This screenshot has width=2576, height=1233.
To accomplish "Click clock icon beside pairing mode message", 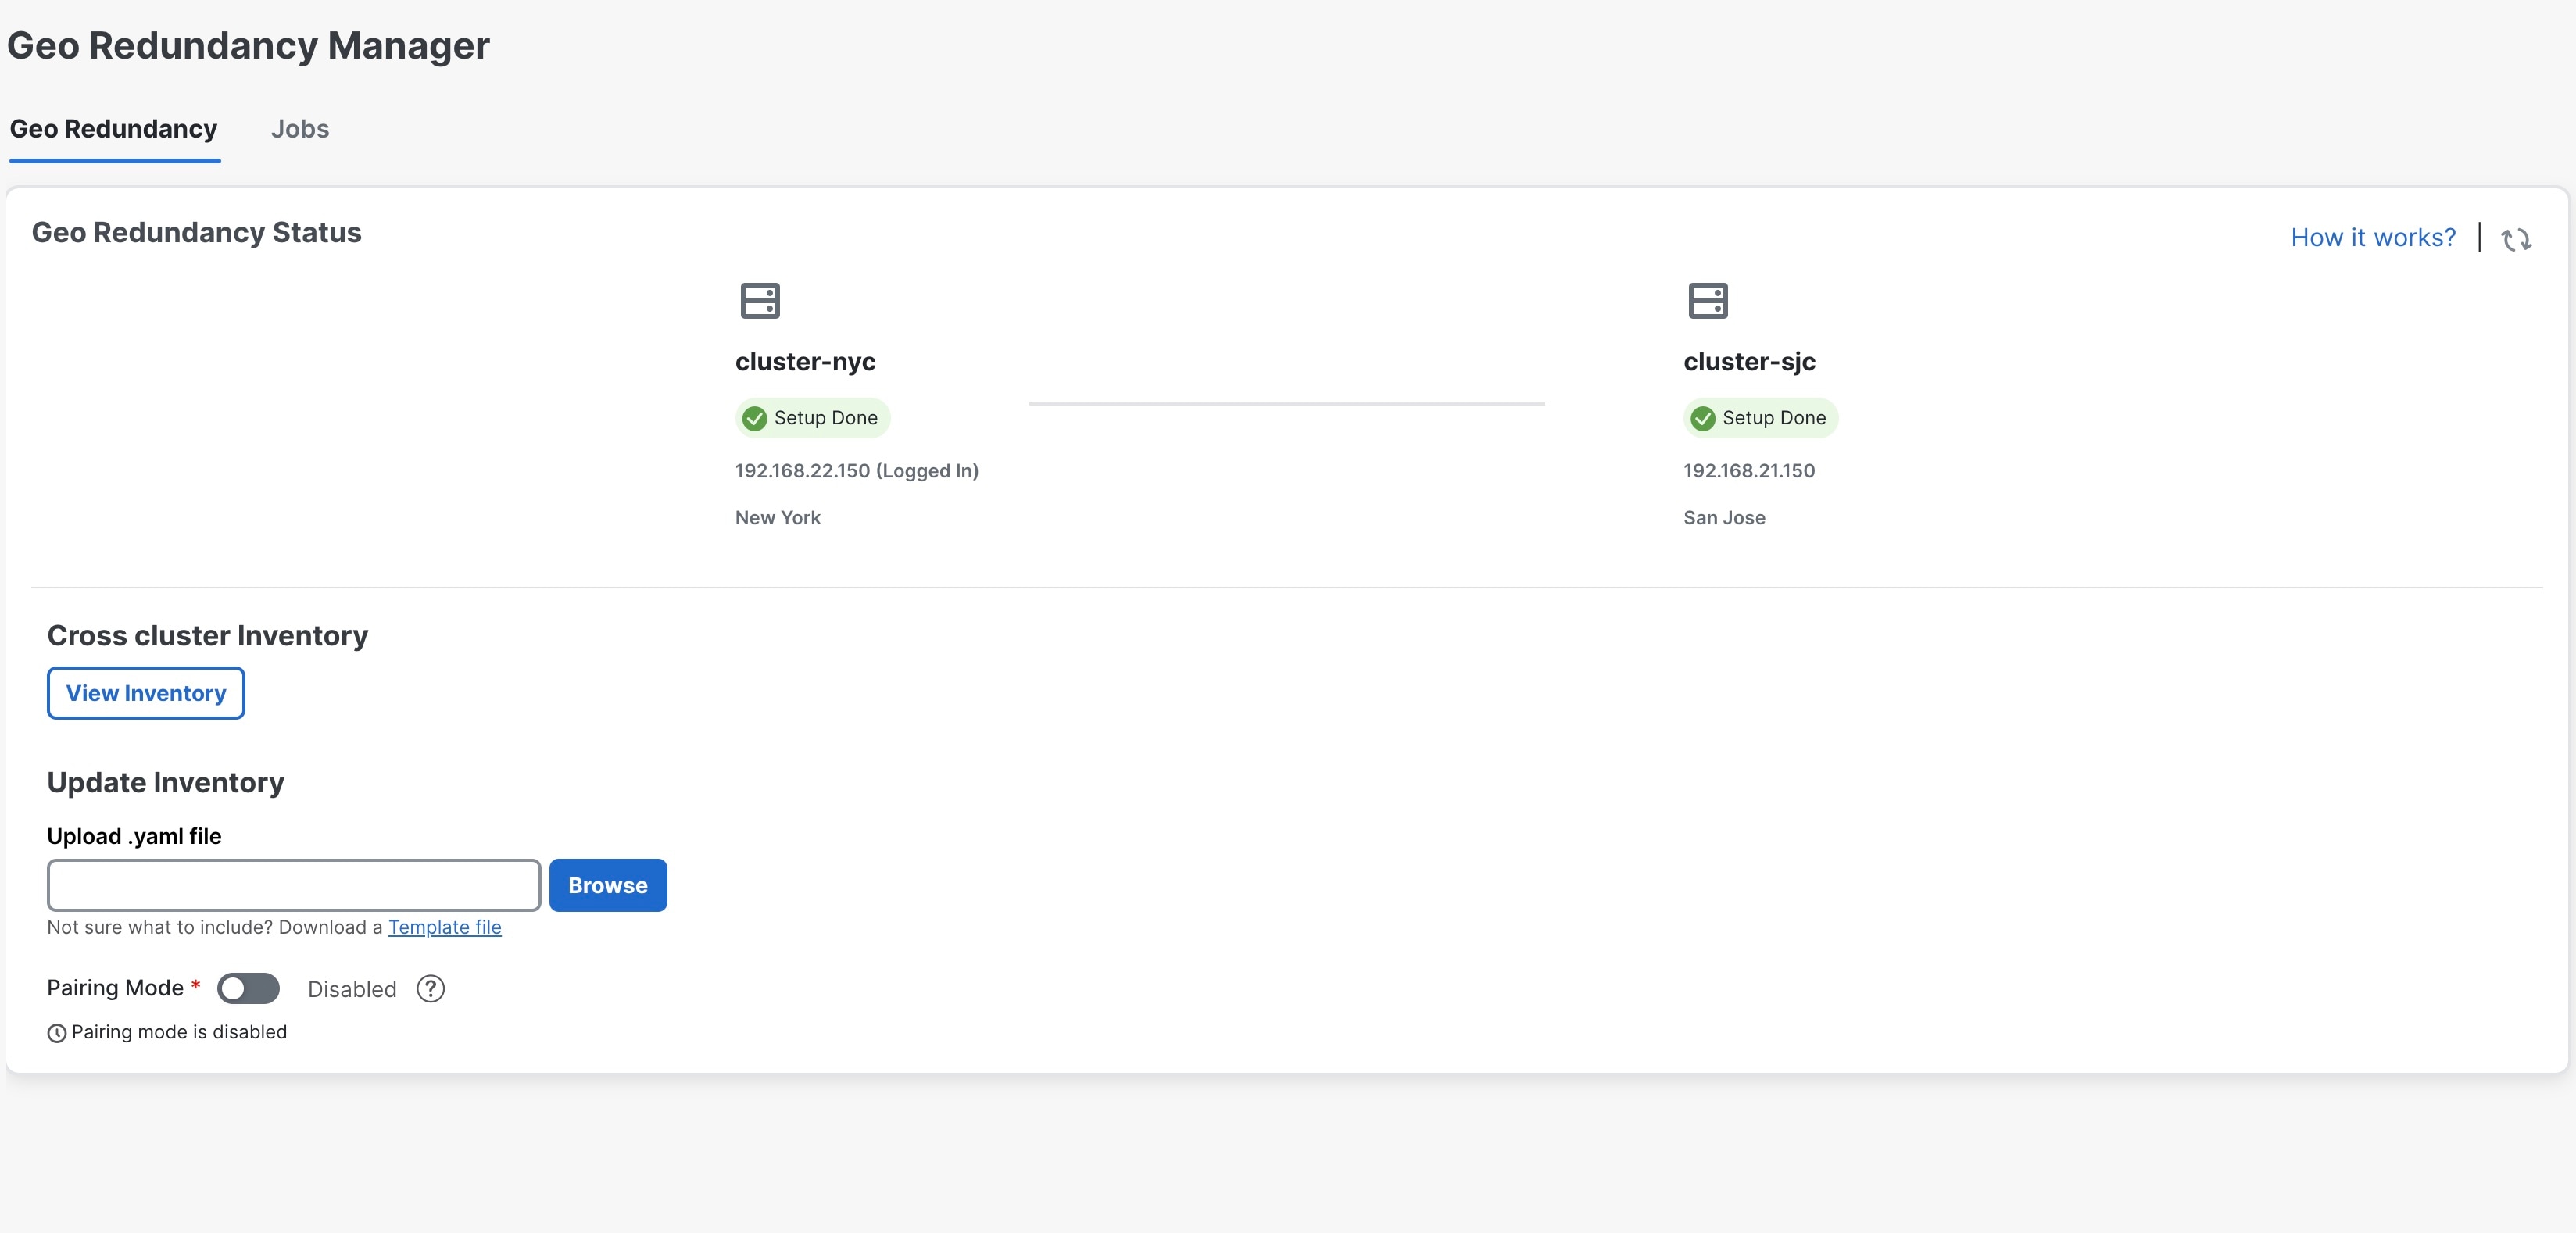I will tap(57, 1033).
